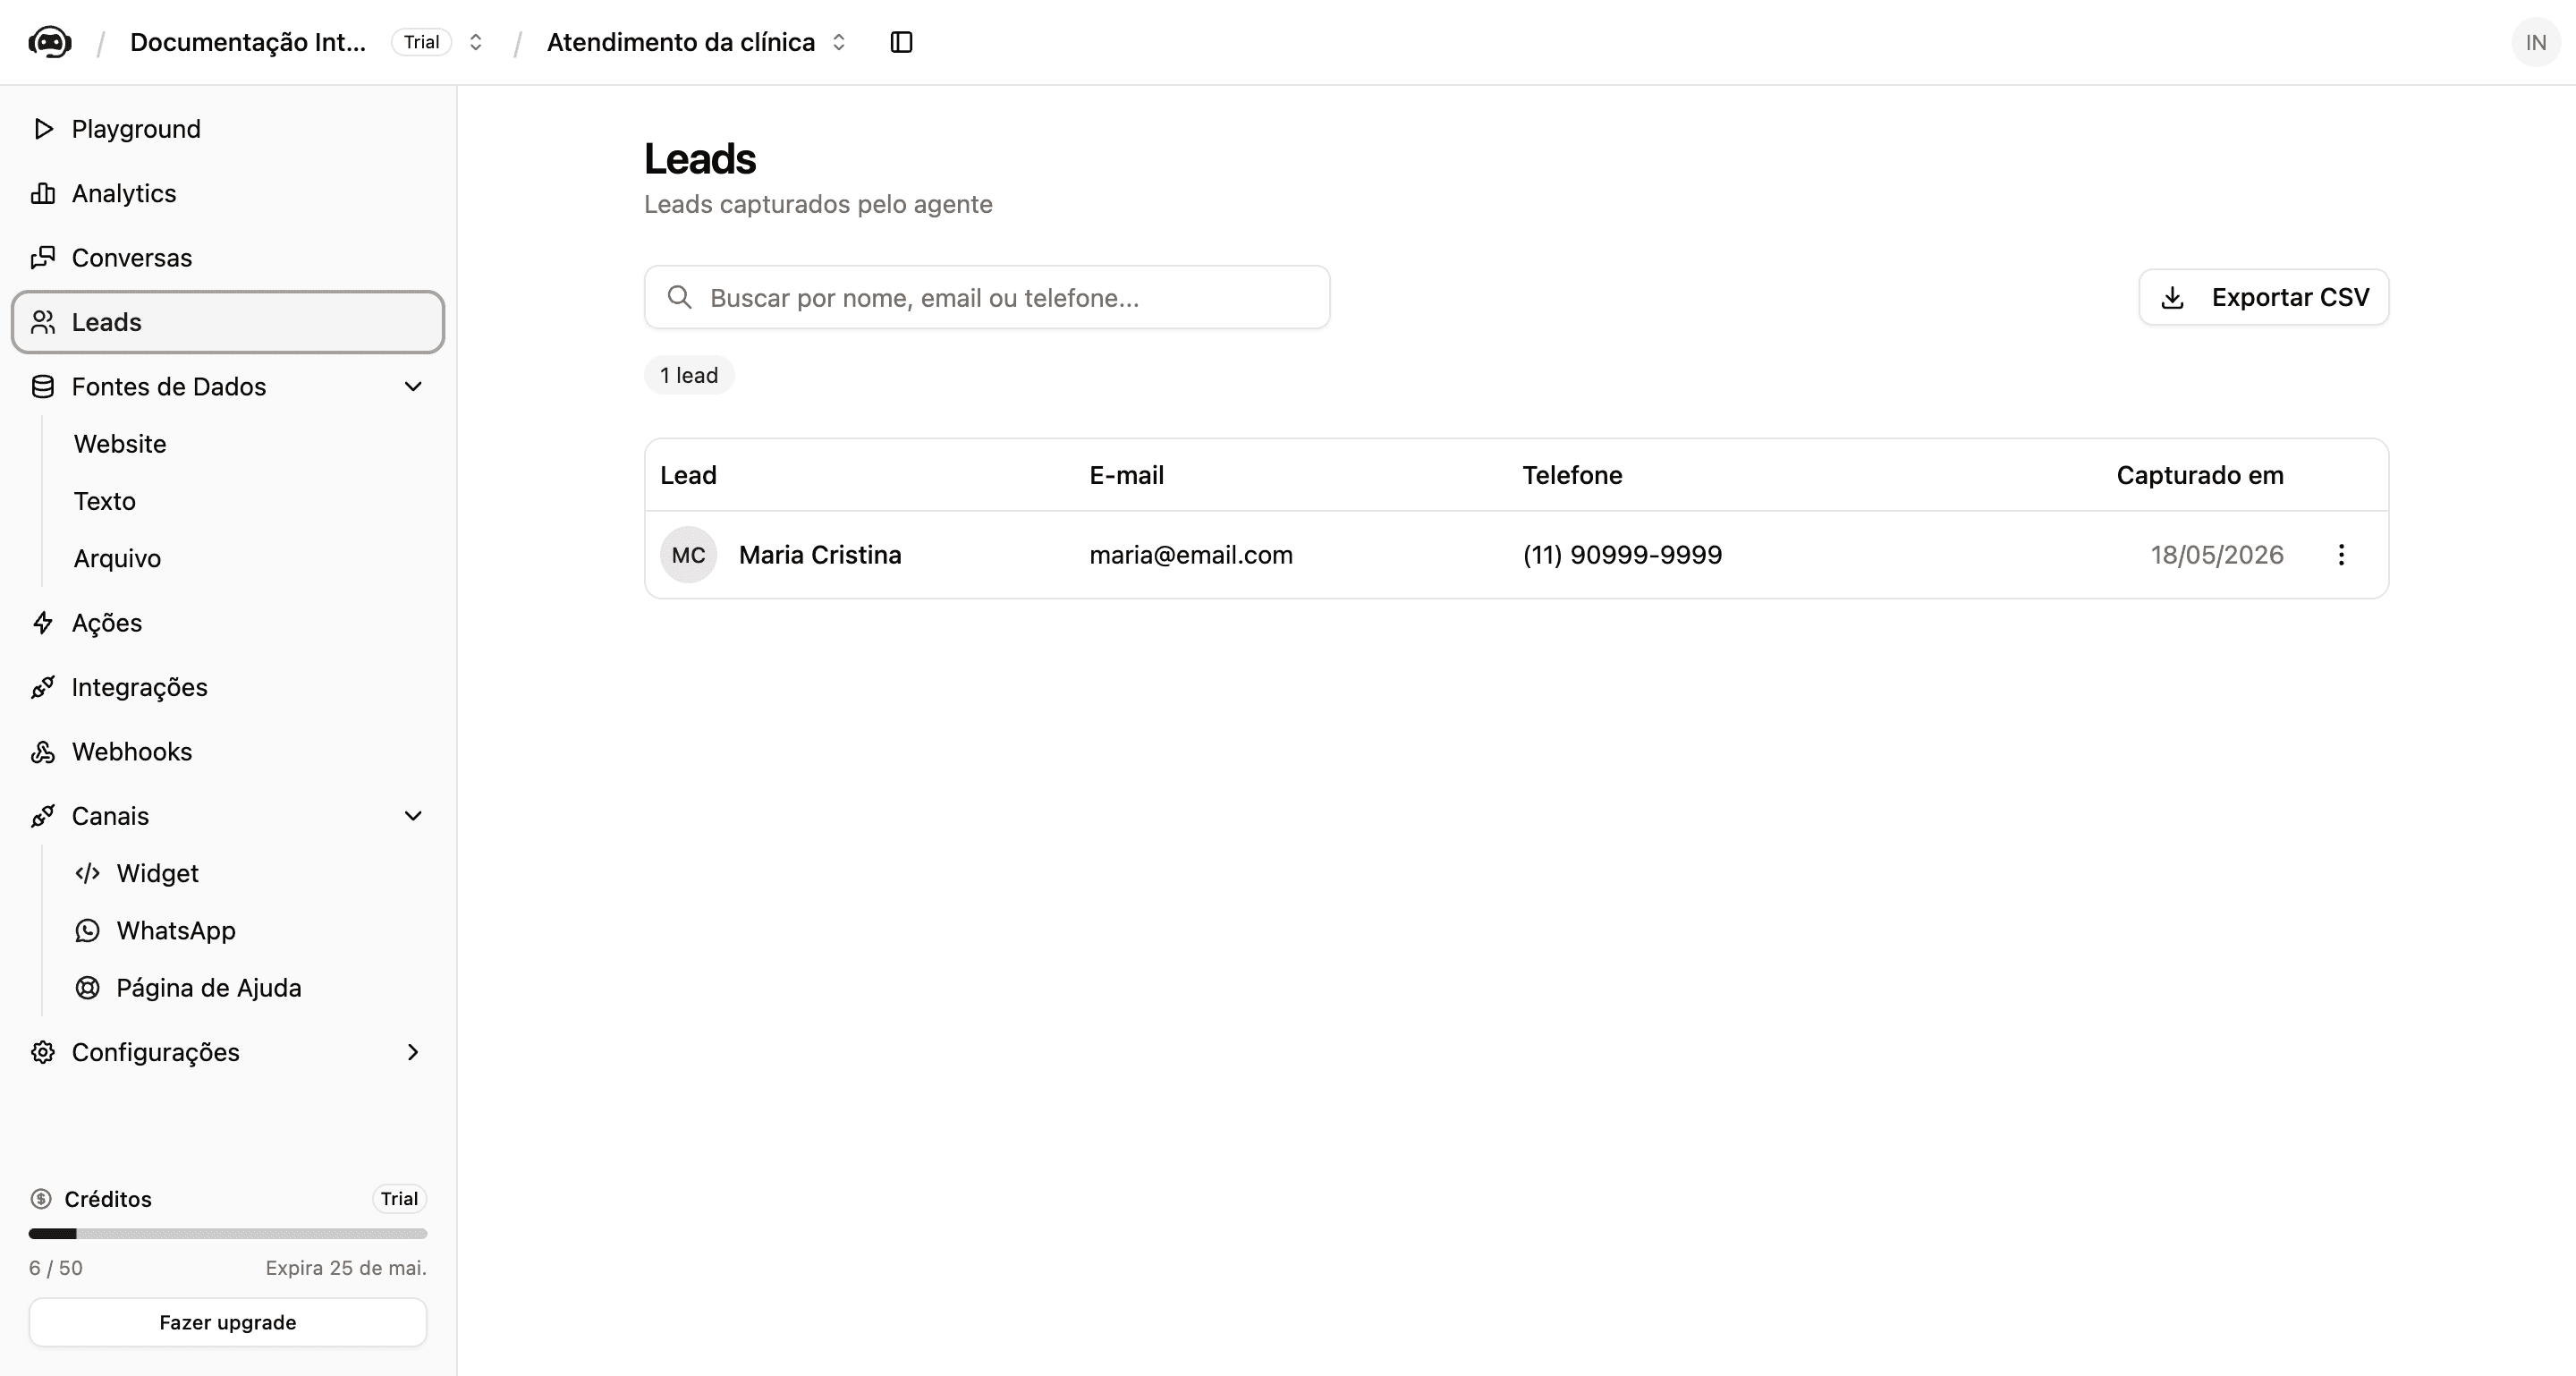Click the credits progress bar
The height and width of the screenshot is (1376, 2576).
click(228, 1234)
